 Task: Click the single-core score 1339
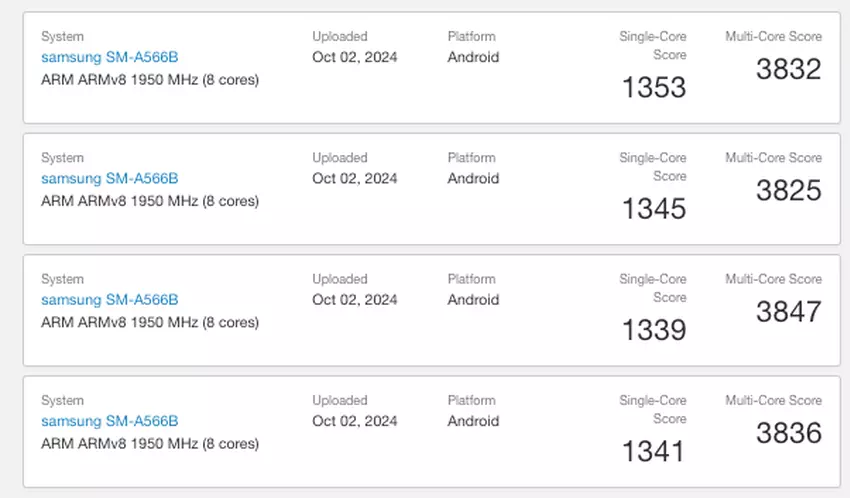tap(654, 330)
